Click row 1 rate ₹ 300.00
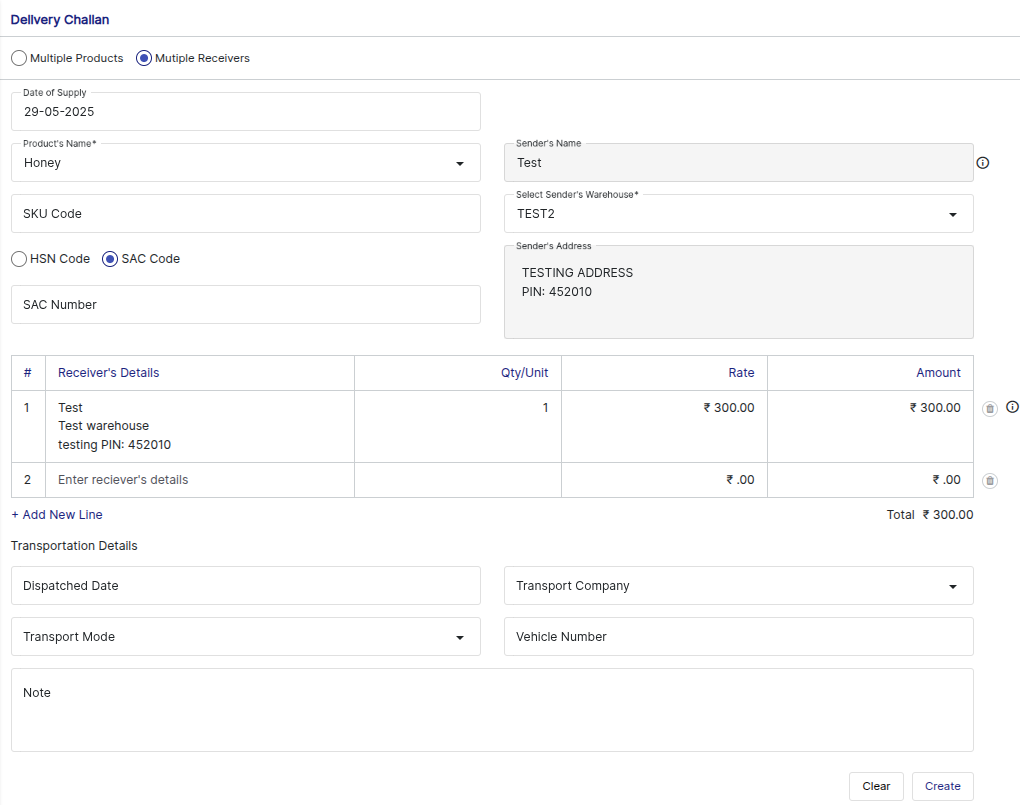 (729, 408)
